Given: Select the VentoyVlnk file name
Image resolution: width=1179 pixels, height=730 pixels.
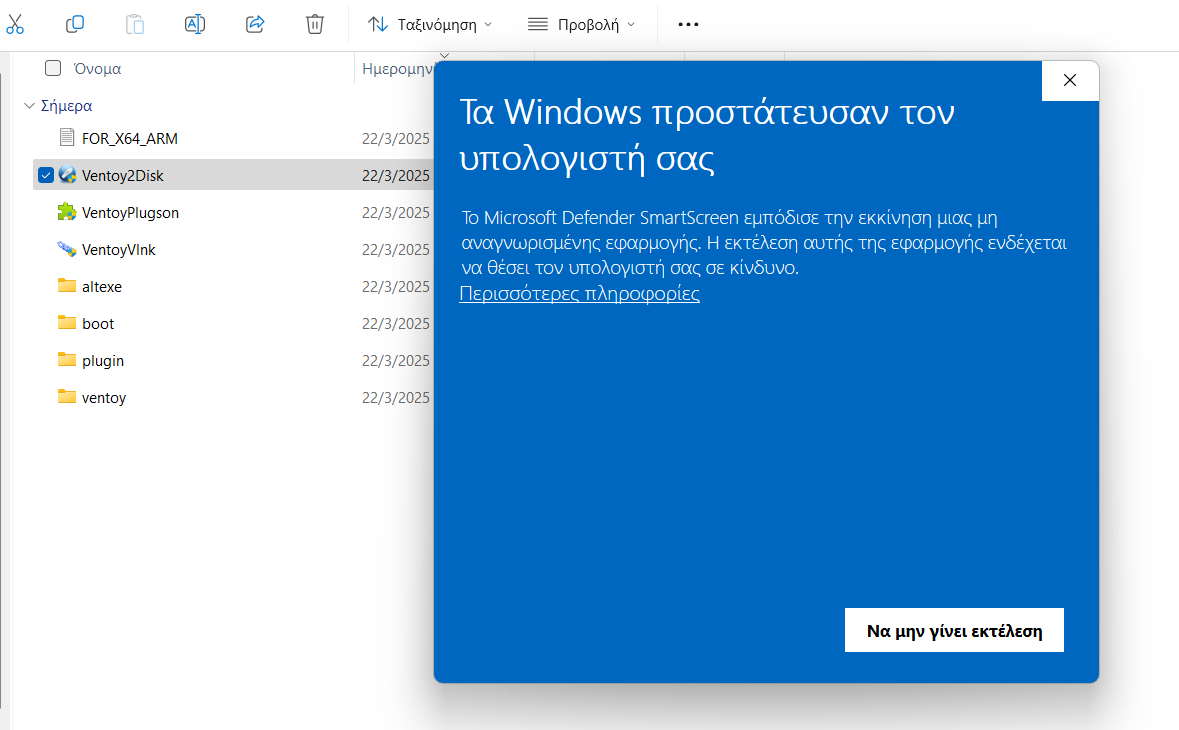Looking at the screenshot, I should 119,250.
